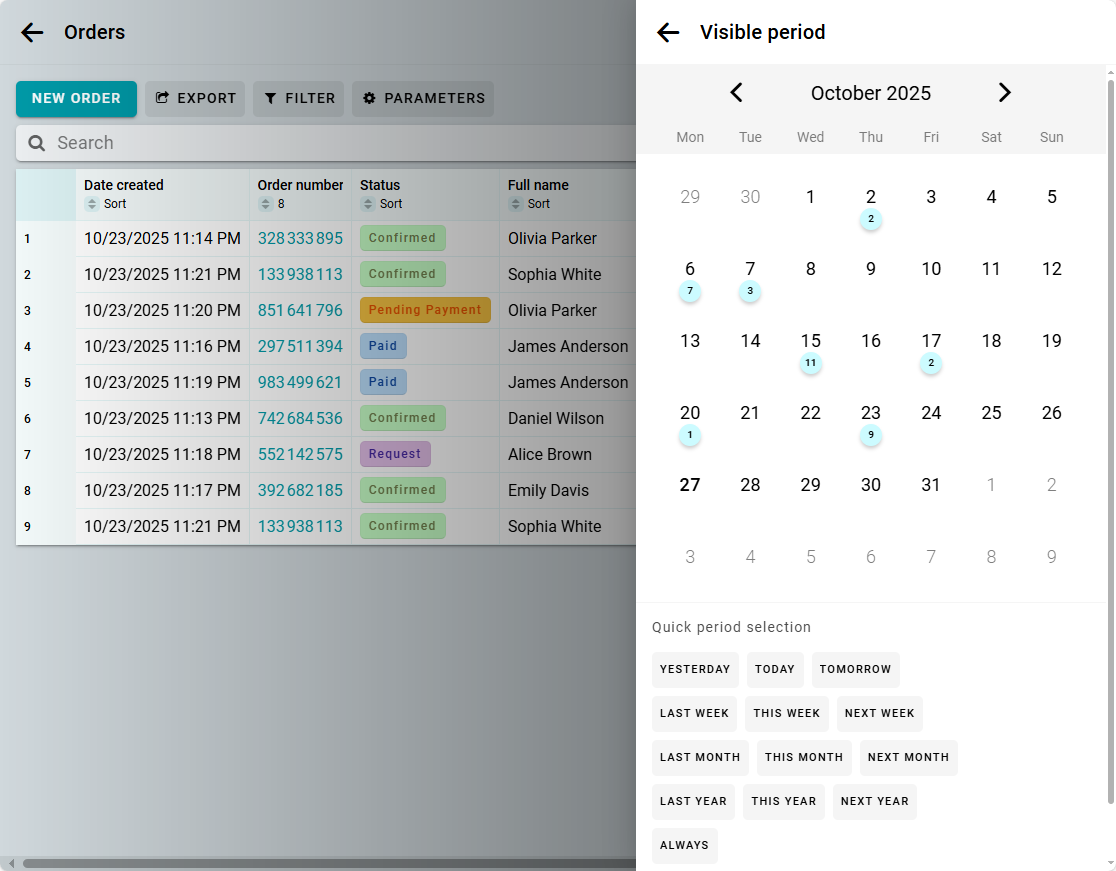Close Visible period panel via back arrow
Screen dimensions: 1116x871
click(668, 32)
